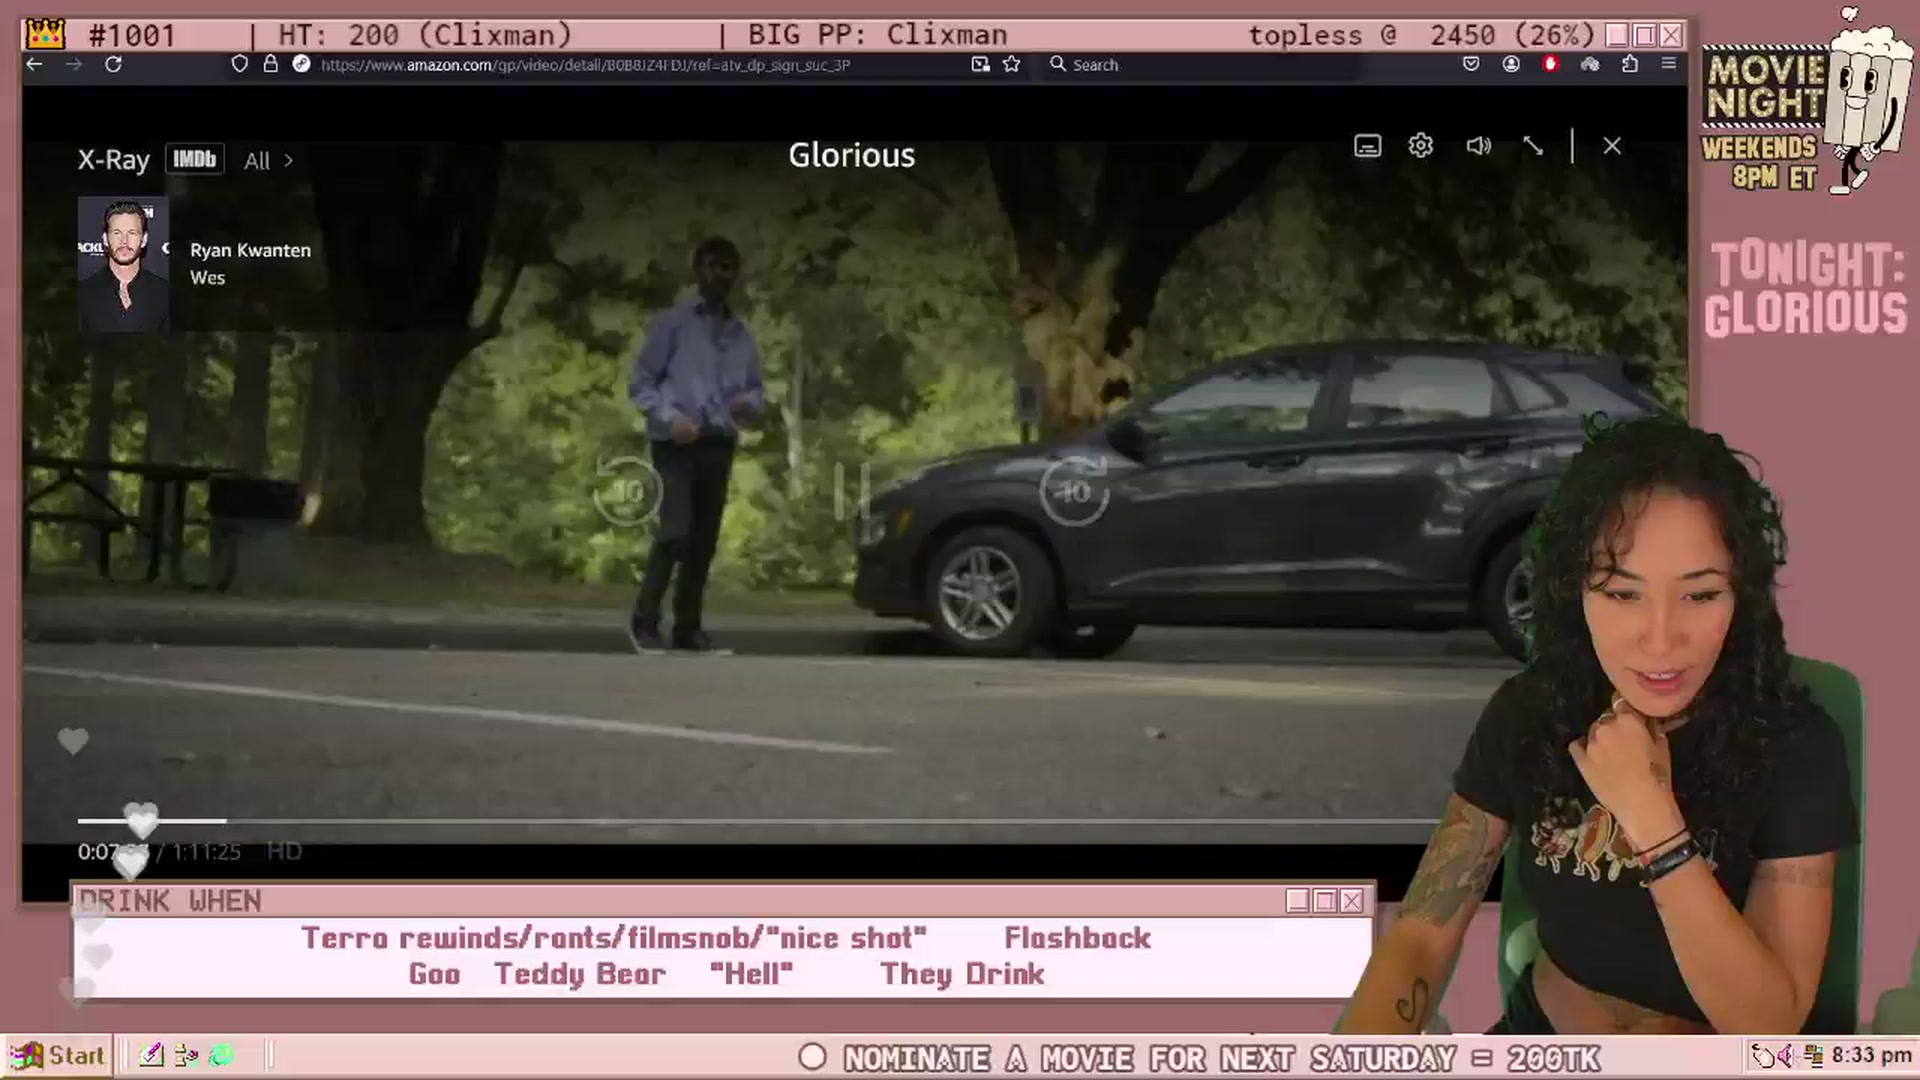The width and height of the screenshot is (1920, 1080).
Task: Click the nominate a movie ticker text
Action: (x=1221, y=1058)
